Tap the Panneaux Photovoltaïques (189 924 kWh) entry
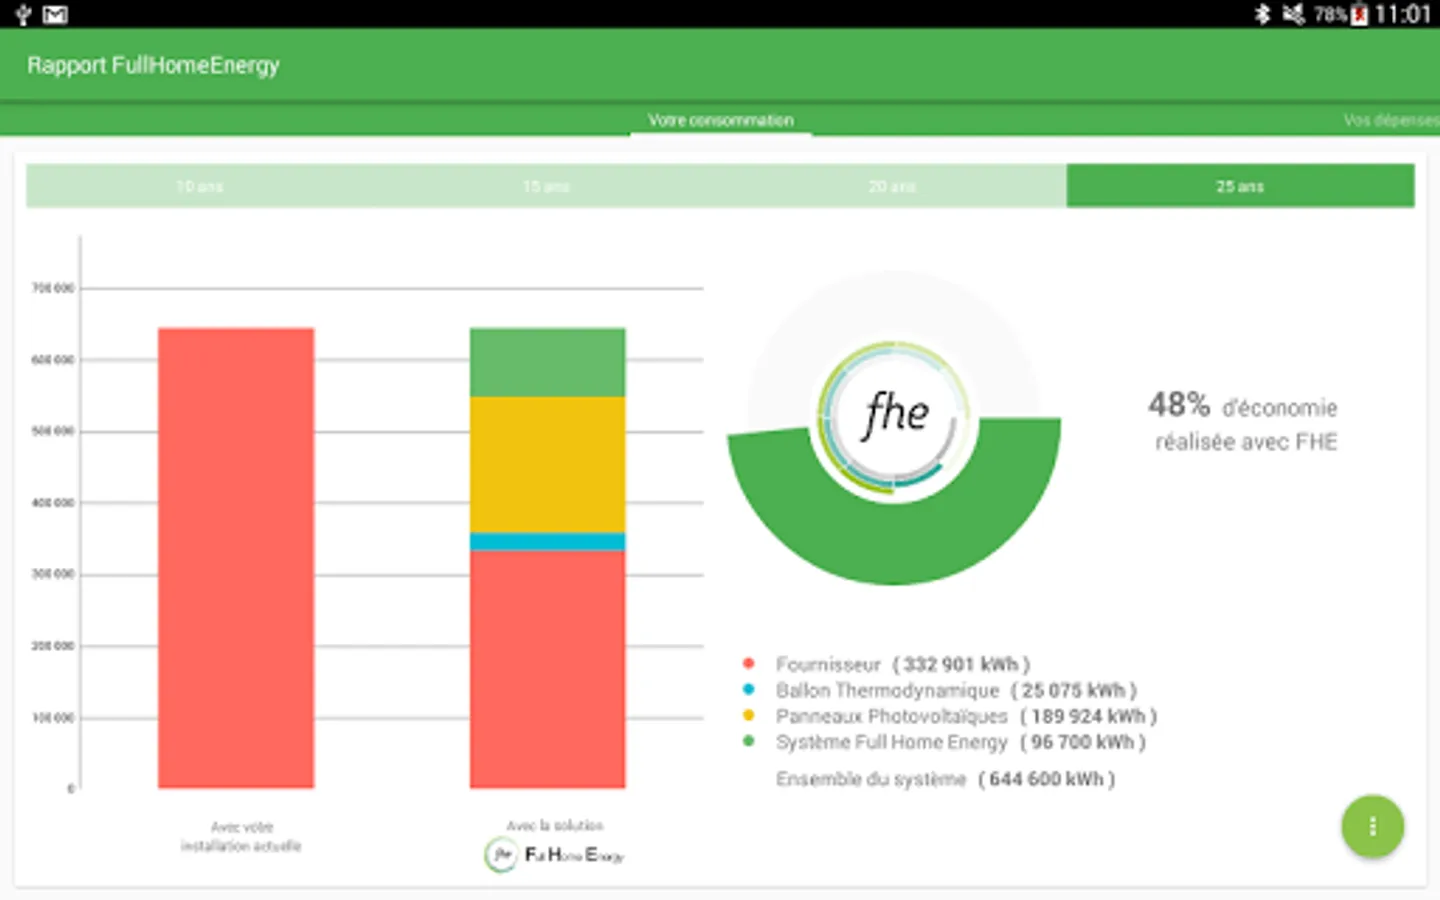 (966, 716)
